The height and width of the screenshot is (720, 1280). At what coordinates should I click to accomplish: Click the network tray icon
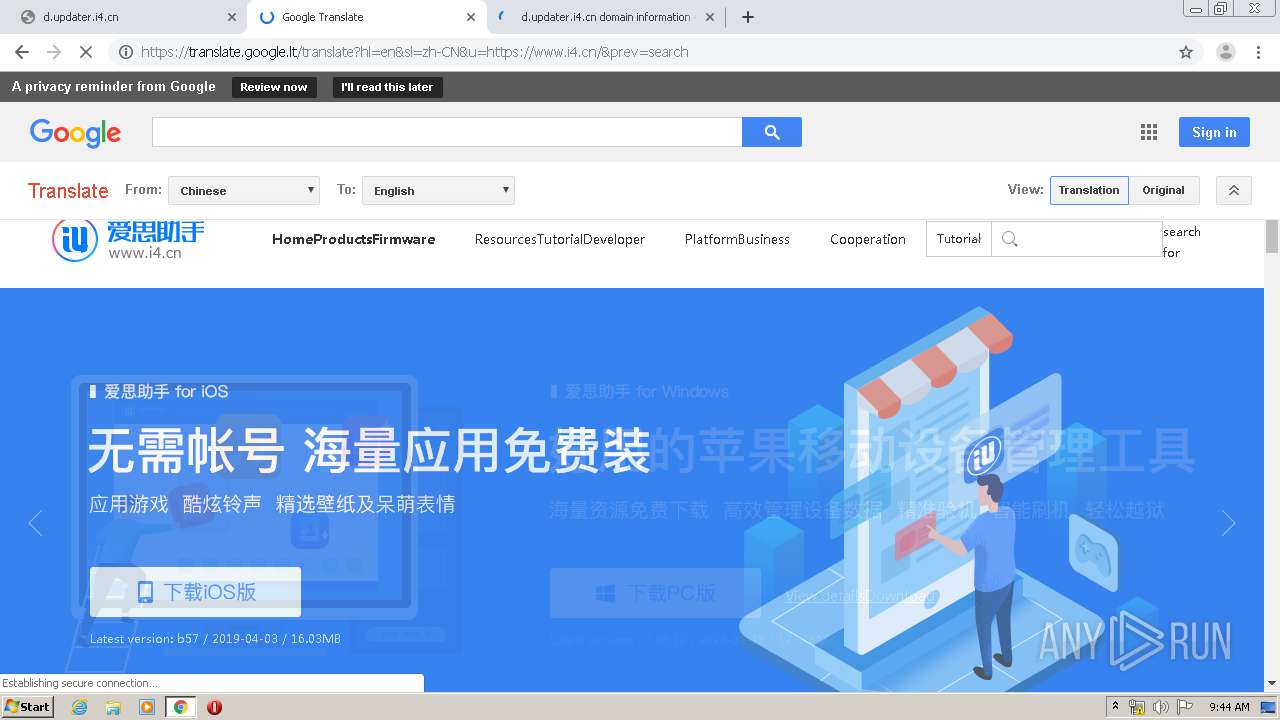1137,707
